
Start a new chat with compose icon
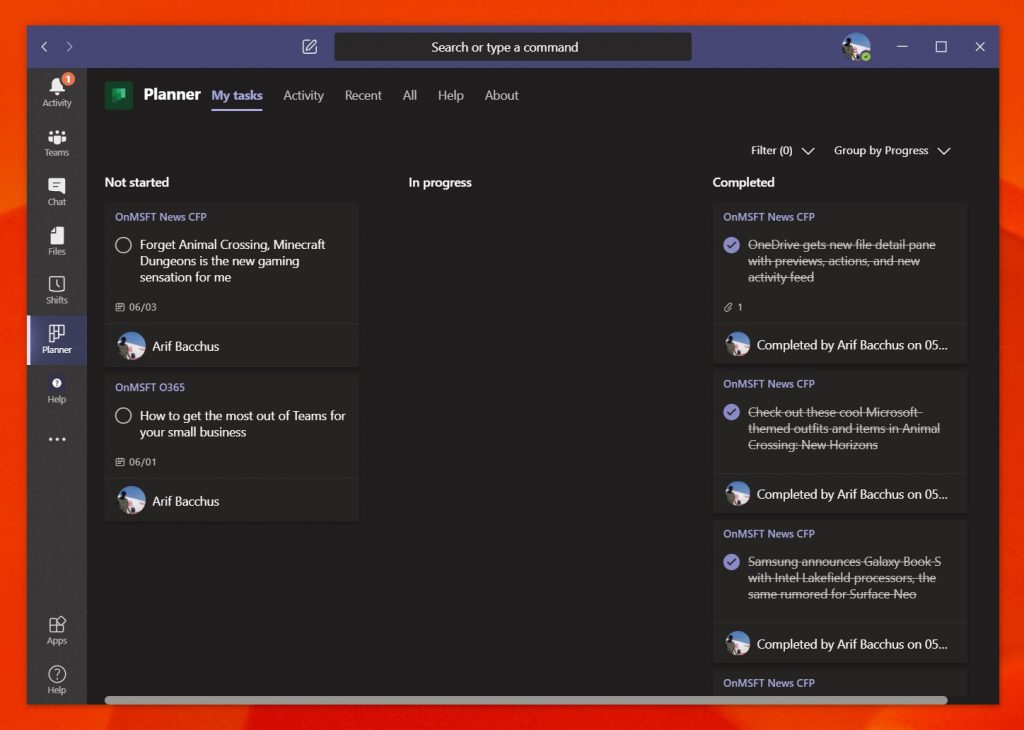coord(310,47)
